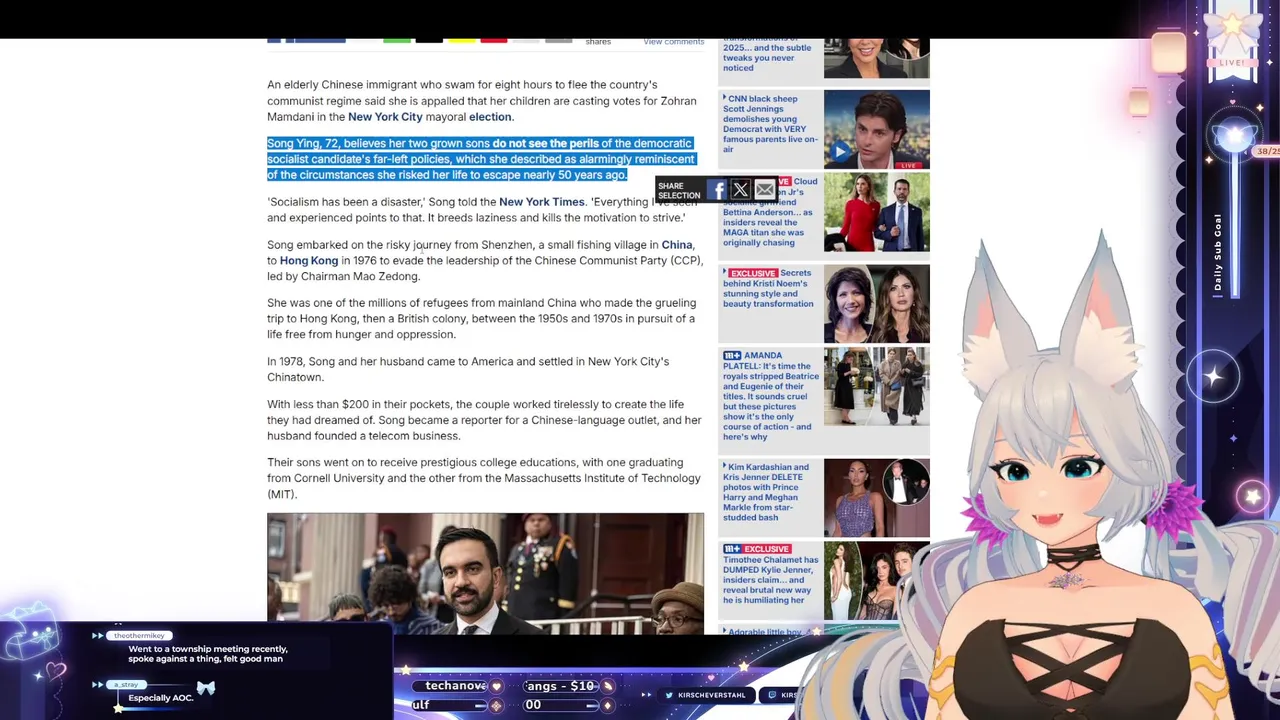Click the 'Especially AOC.' chat message
The height and width of the screenshot is (720, 1280).
pyautogui.click(x=161, y=698)
